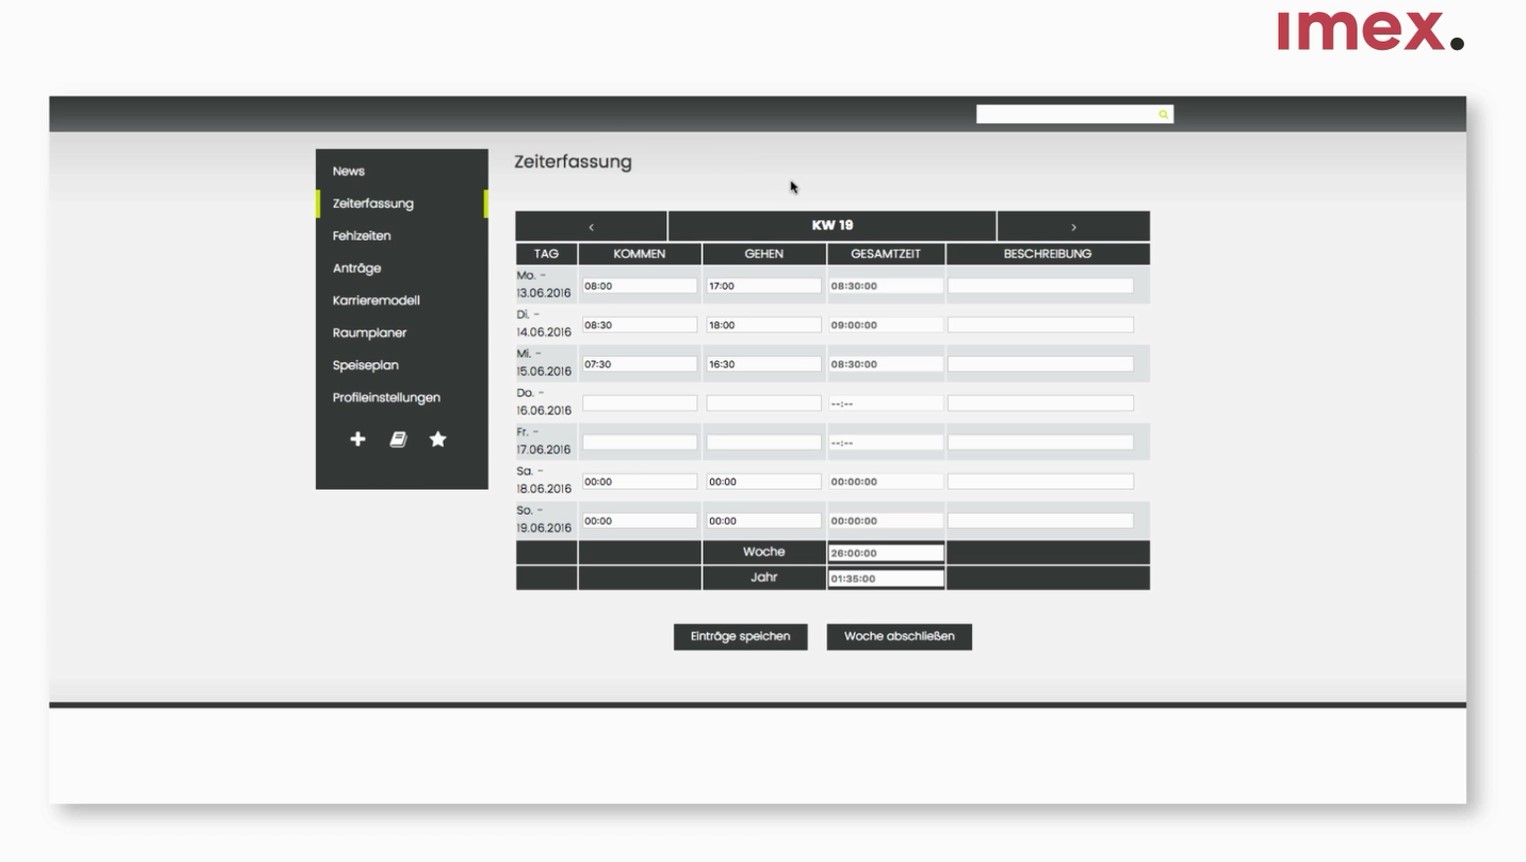
Task: Click the search magnifier icon
Action: pos(1163,115)
